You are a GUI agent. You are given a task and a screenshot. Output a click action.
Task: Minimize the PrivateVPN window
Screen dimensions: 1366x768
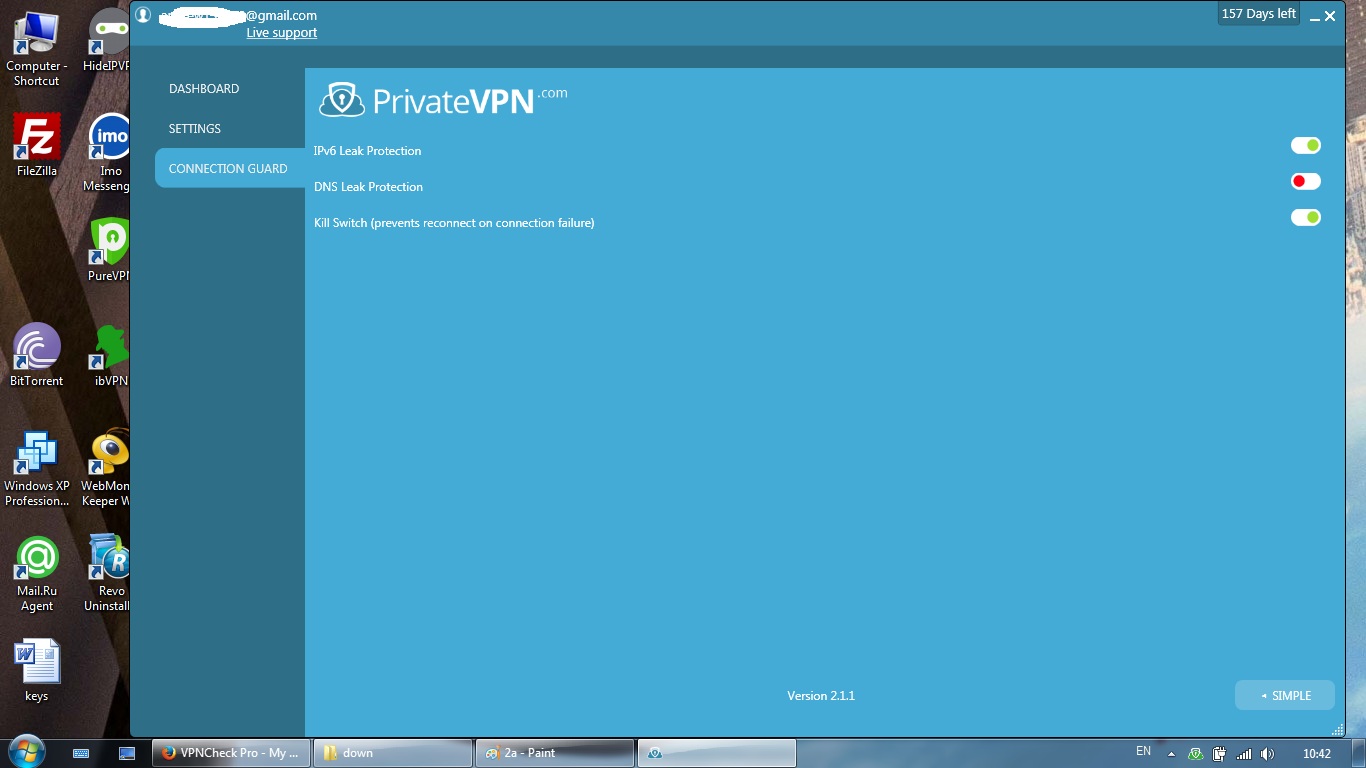click(x=1315, y=17)
